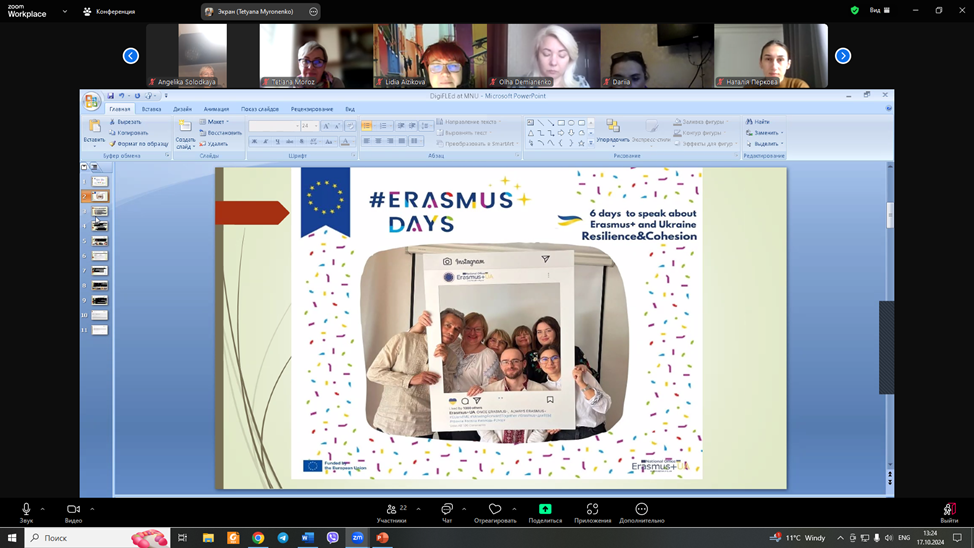Open the Приложения apps icon

593,510
